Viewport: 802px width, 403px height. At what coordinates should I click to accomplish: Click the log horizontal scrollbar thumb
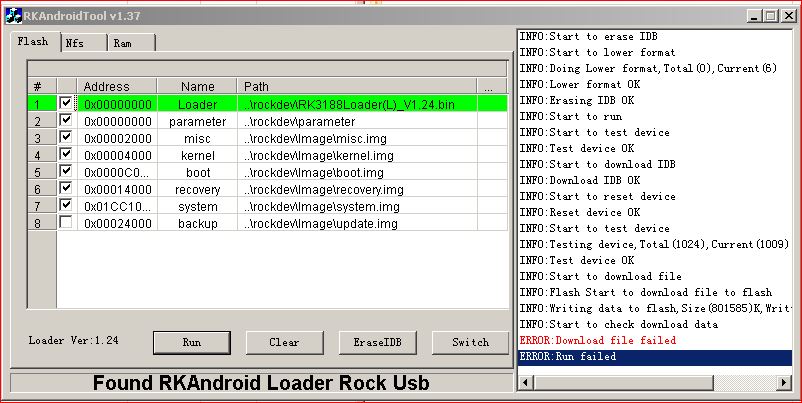click(x=623, y=382)
